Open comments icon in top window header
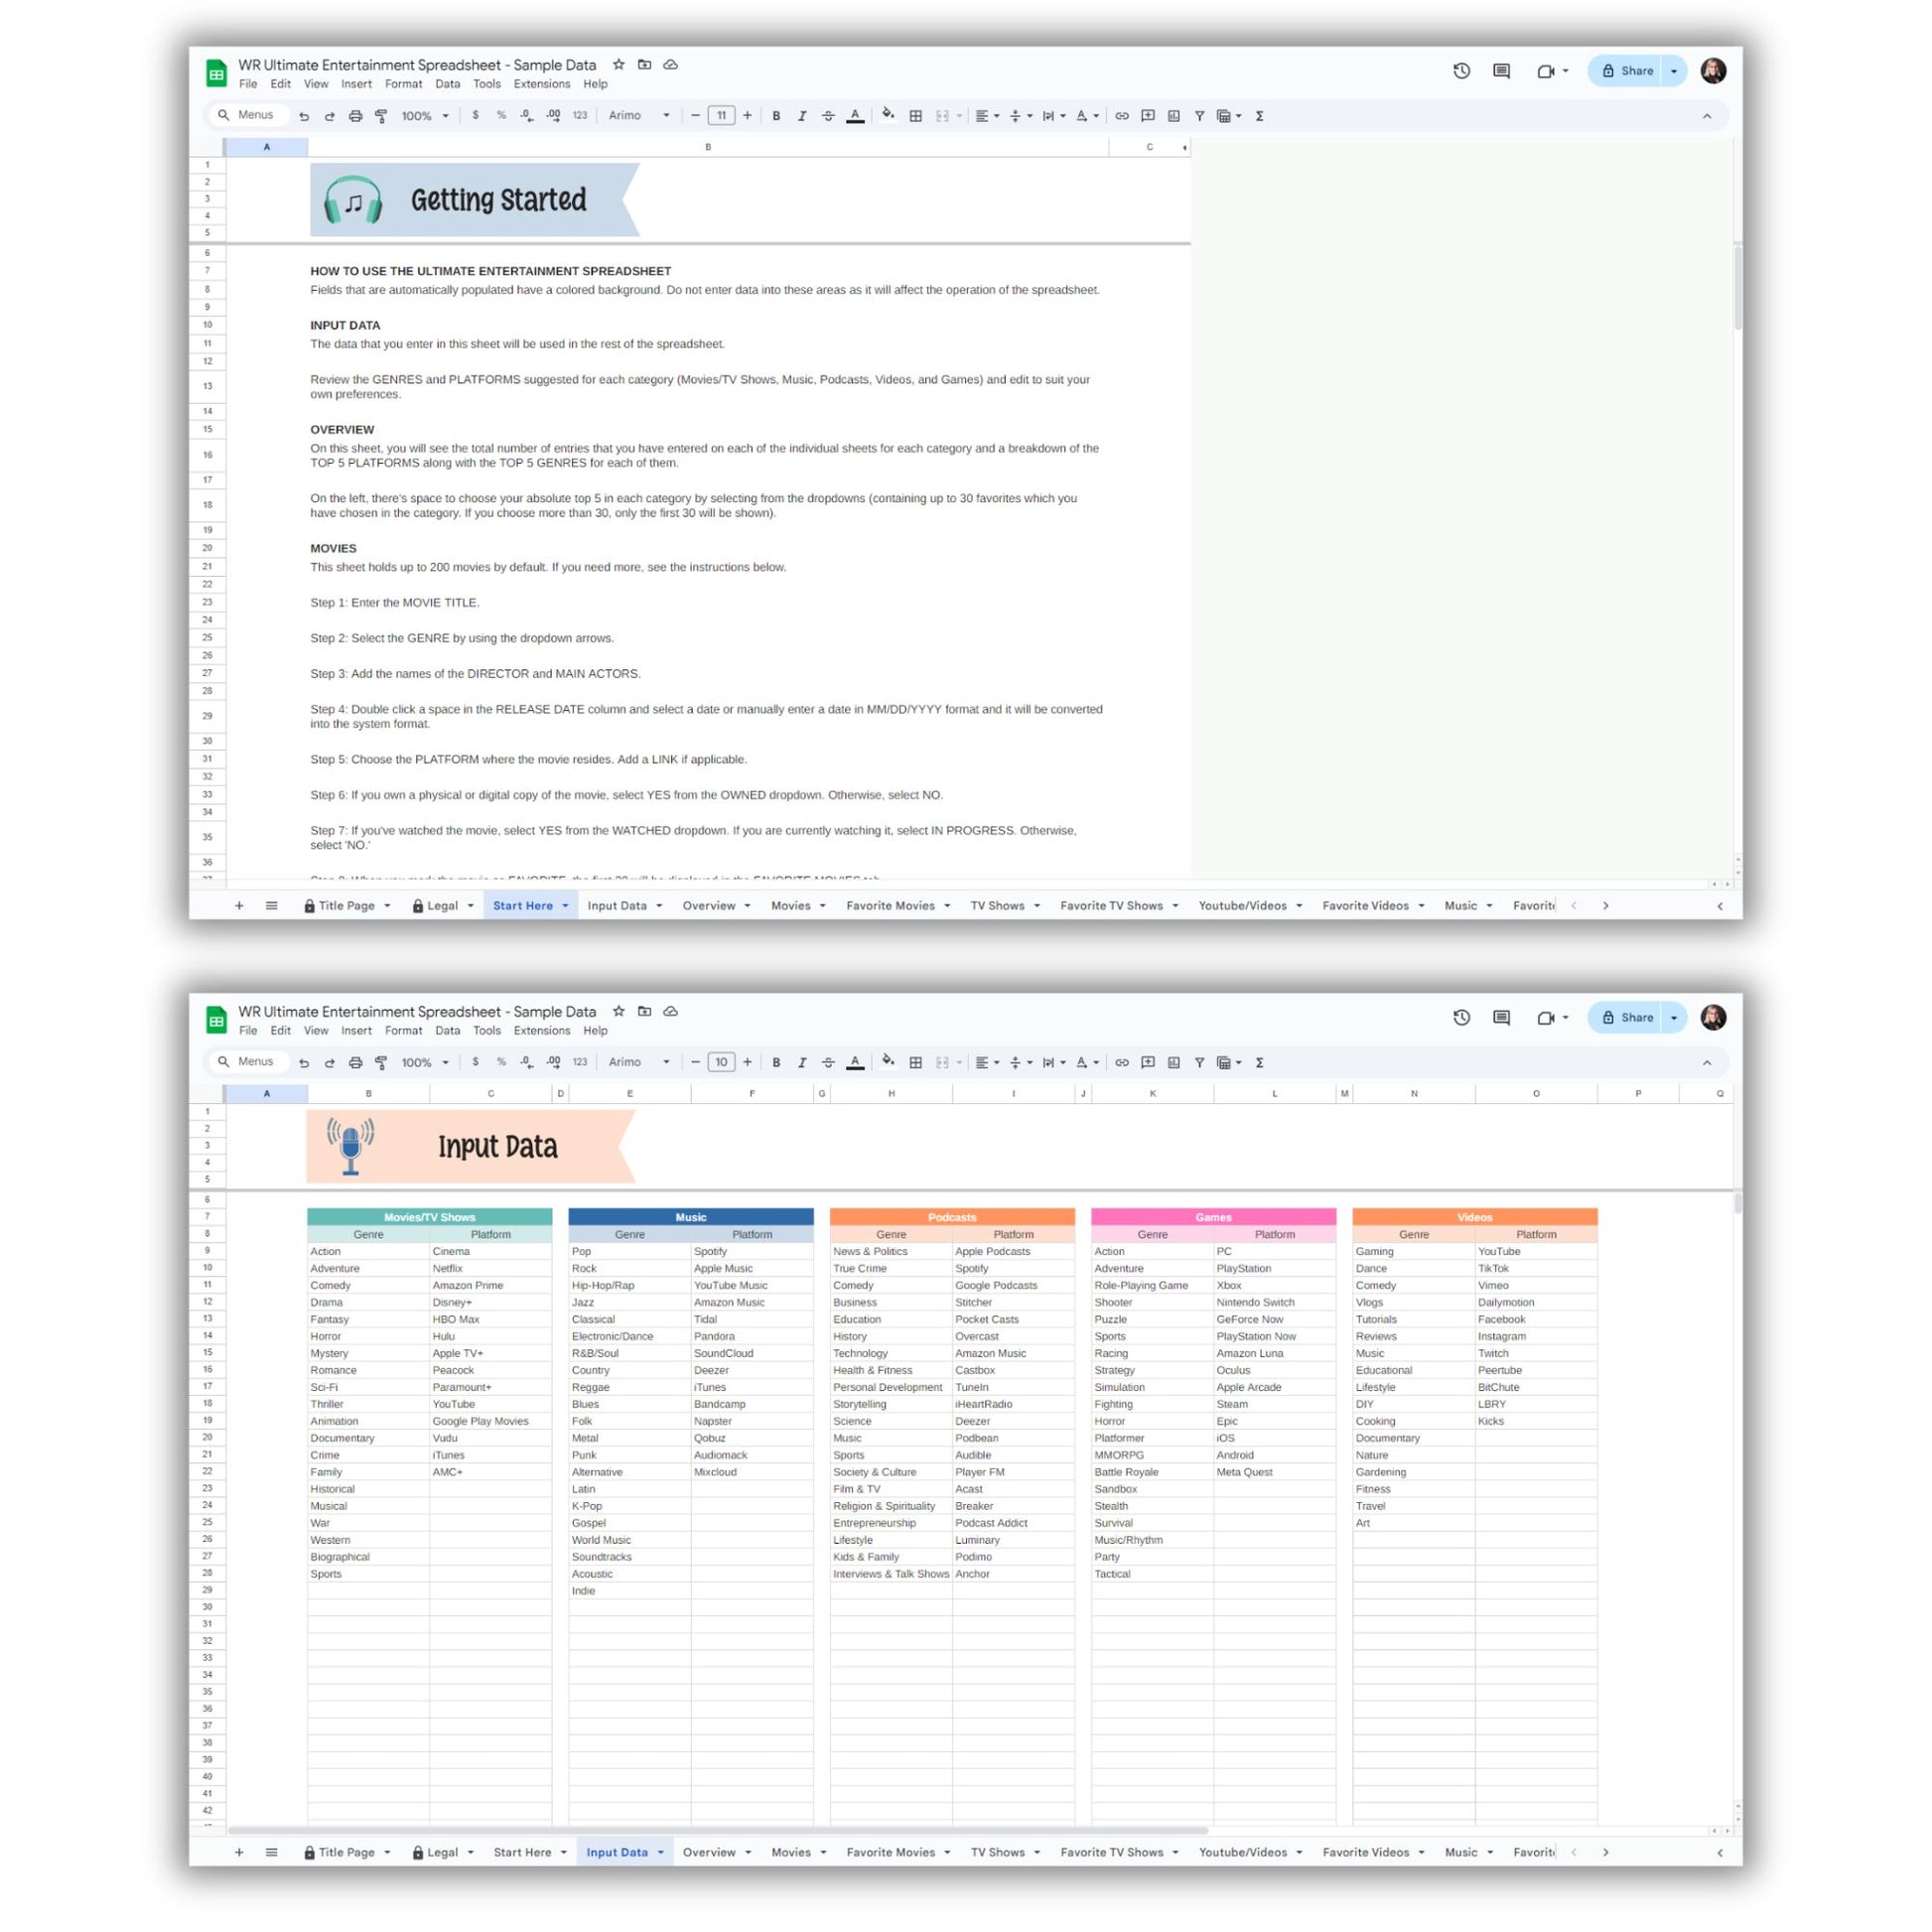The height and width of the screenshot is (1932, 1932). (1501, 71)
